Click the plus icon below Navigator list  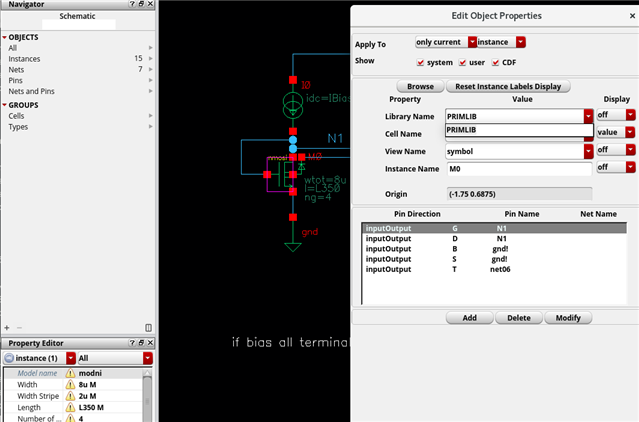click(7, 327)
